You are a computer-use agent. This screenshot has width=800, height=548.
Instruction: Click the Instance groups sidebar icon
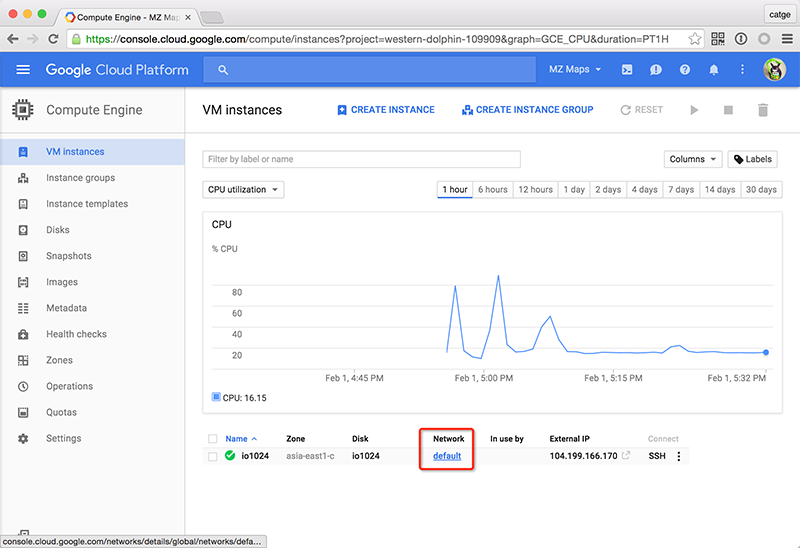click(23, 178)
